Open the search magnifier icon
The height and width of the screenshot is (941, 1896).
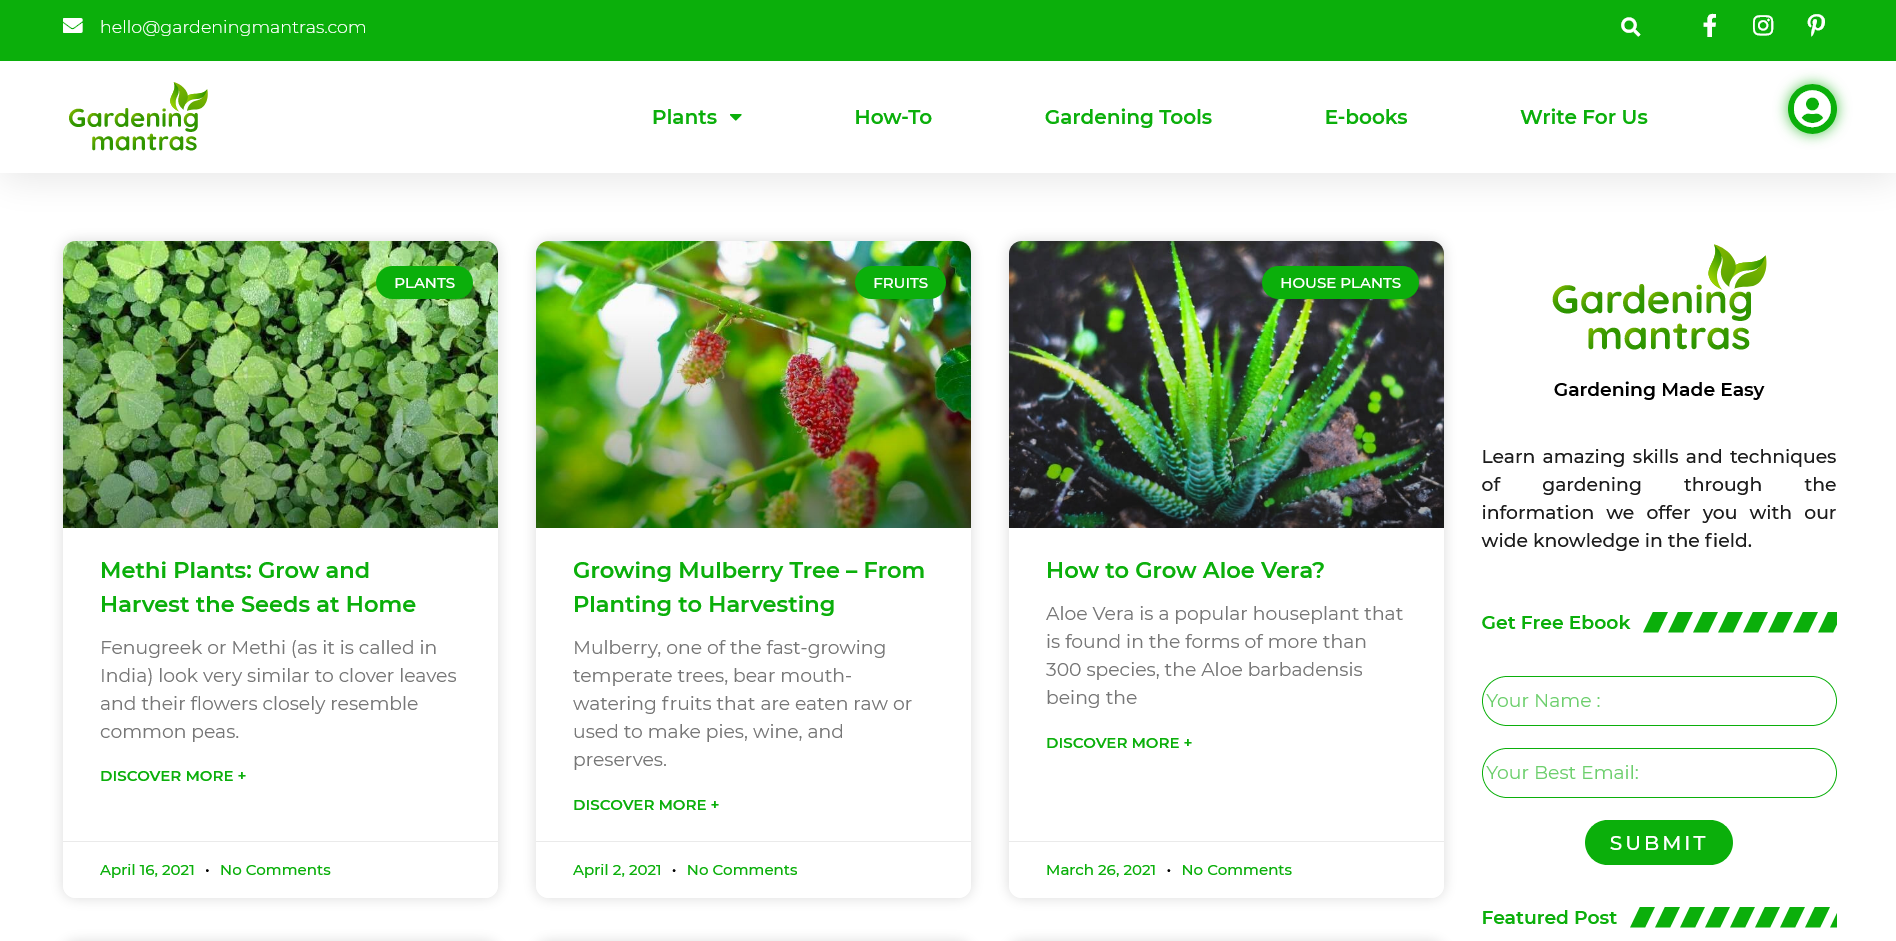1630,27
